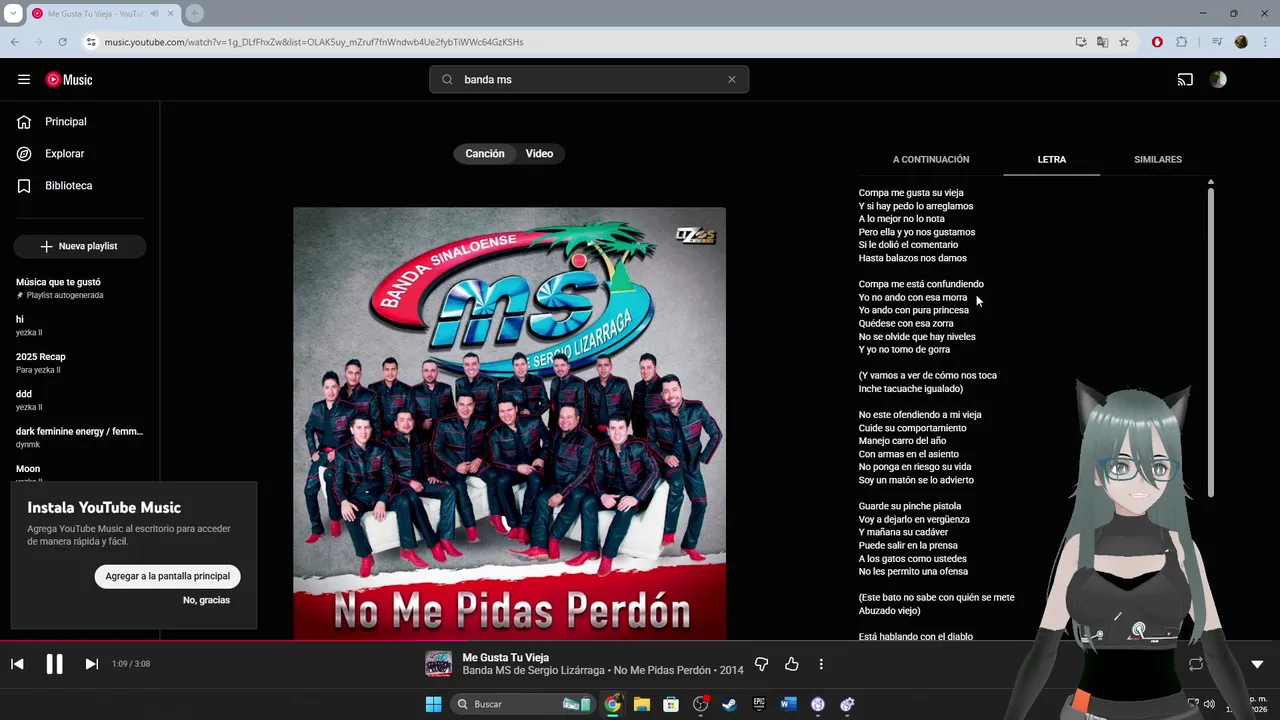Clear the banda ms search text

pyautogui.click(x=731, y=79)
